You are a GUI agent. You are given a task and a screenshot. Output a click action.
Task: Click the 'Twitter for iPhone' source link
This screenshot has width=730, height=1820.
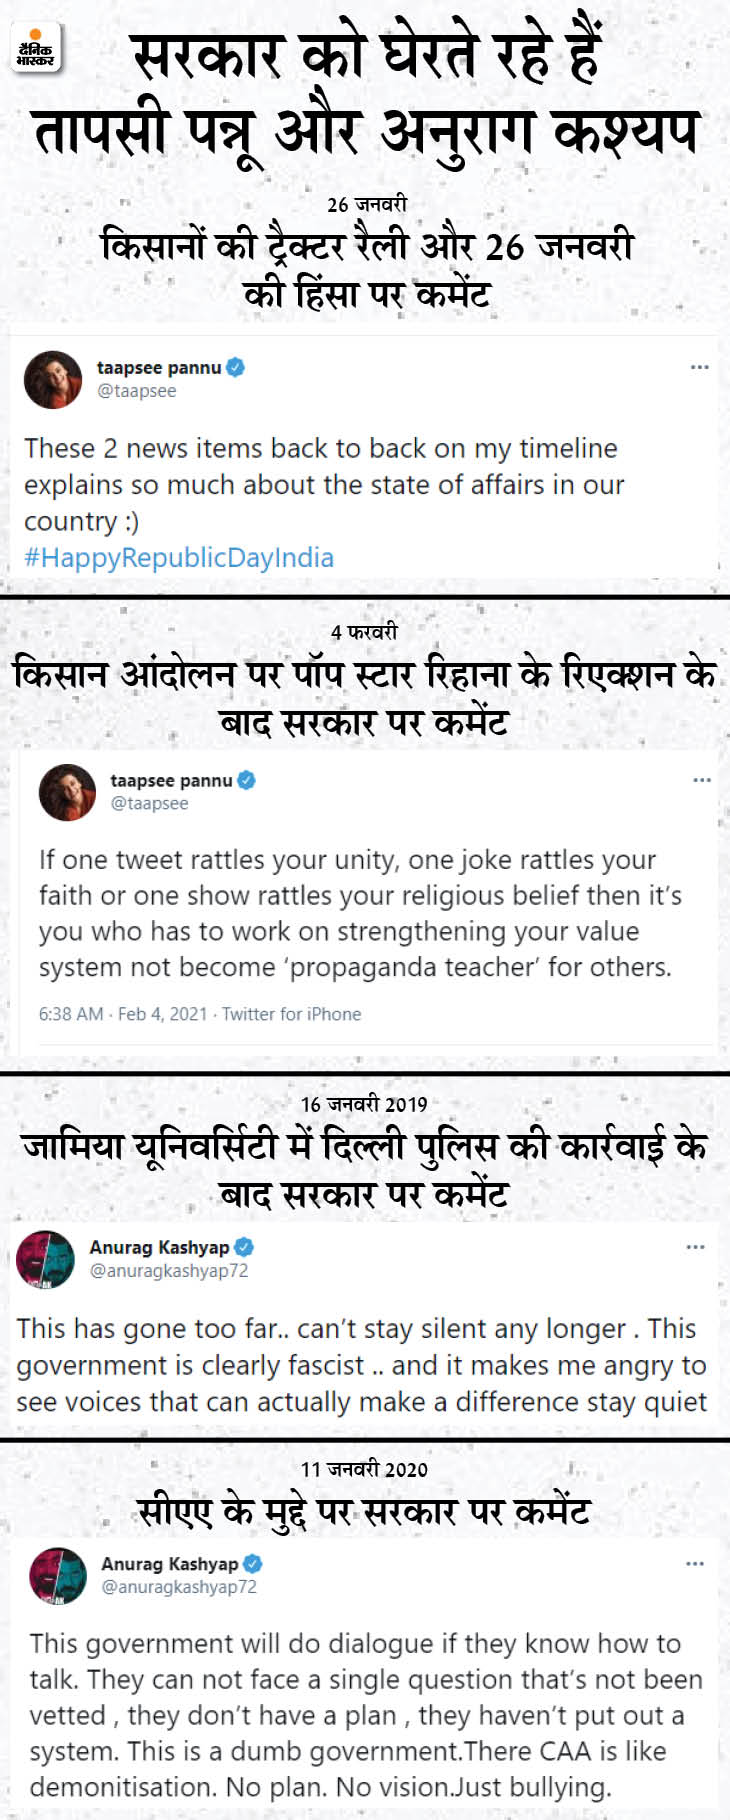coord(291,1014)
